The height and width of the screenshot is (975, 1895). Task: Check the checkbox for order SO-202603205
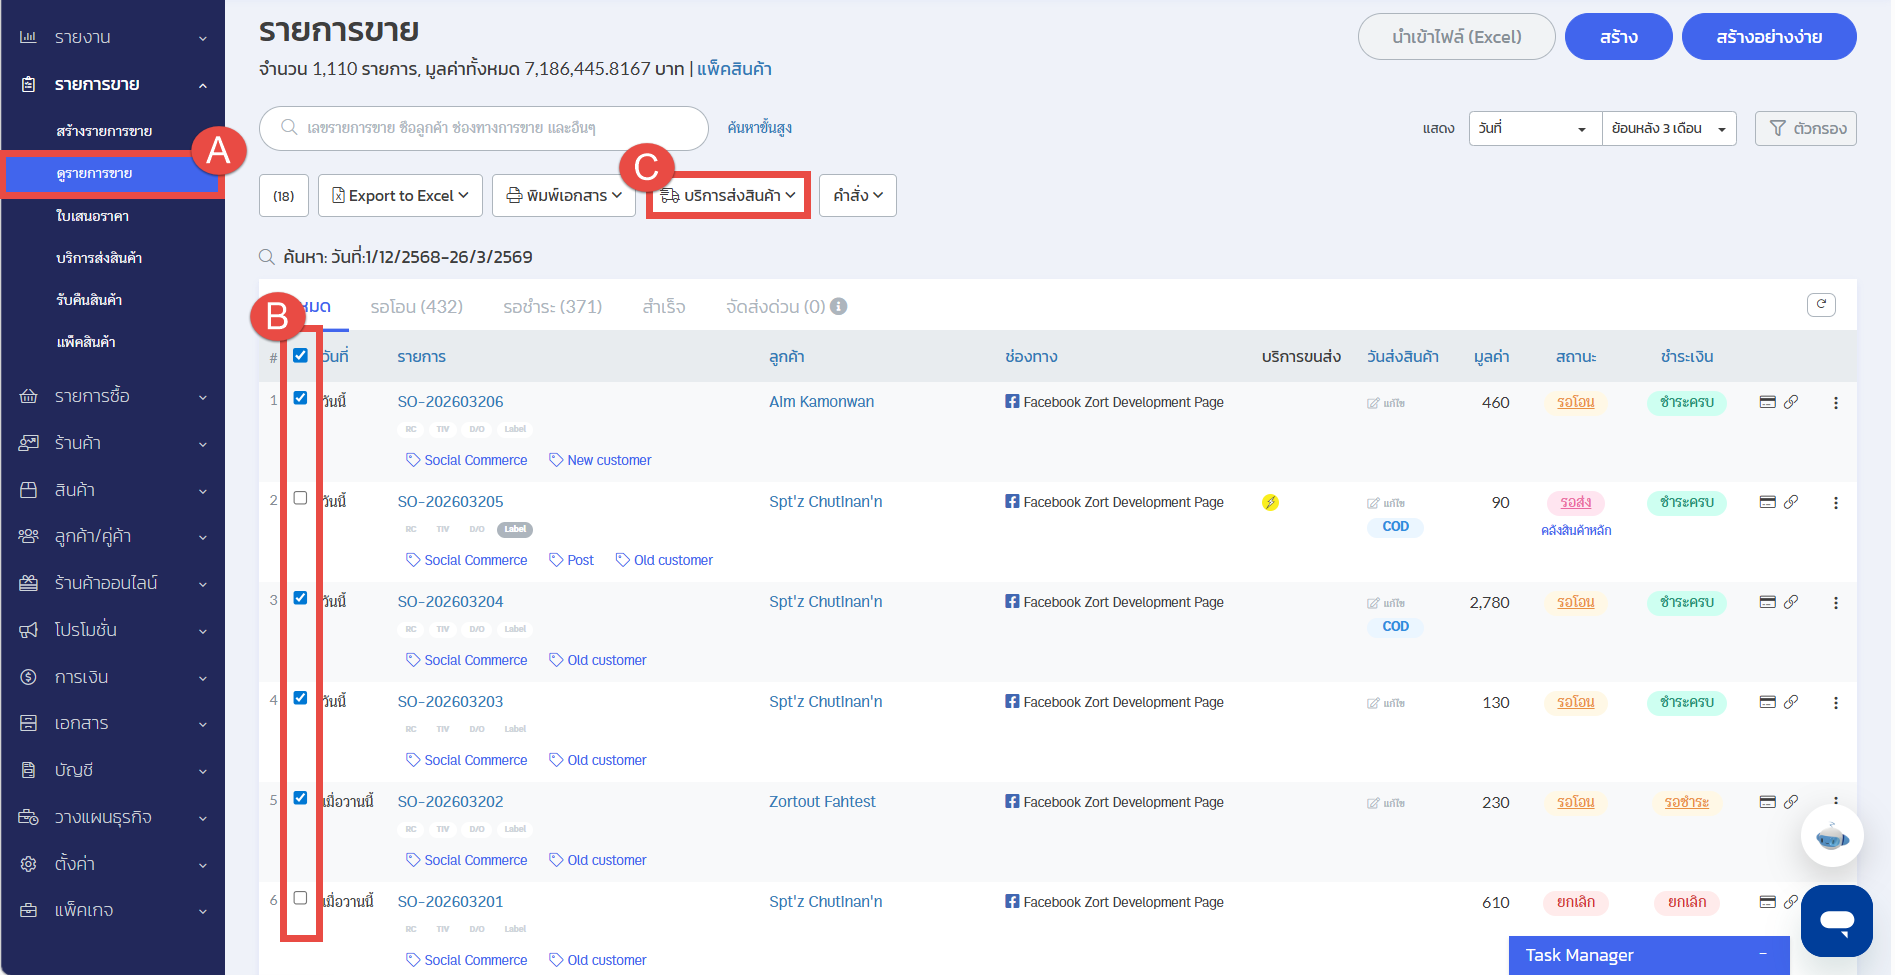(x=300, y=498)
